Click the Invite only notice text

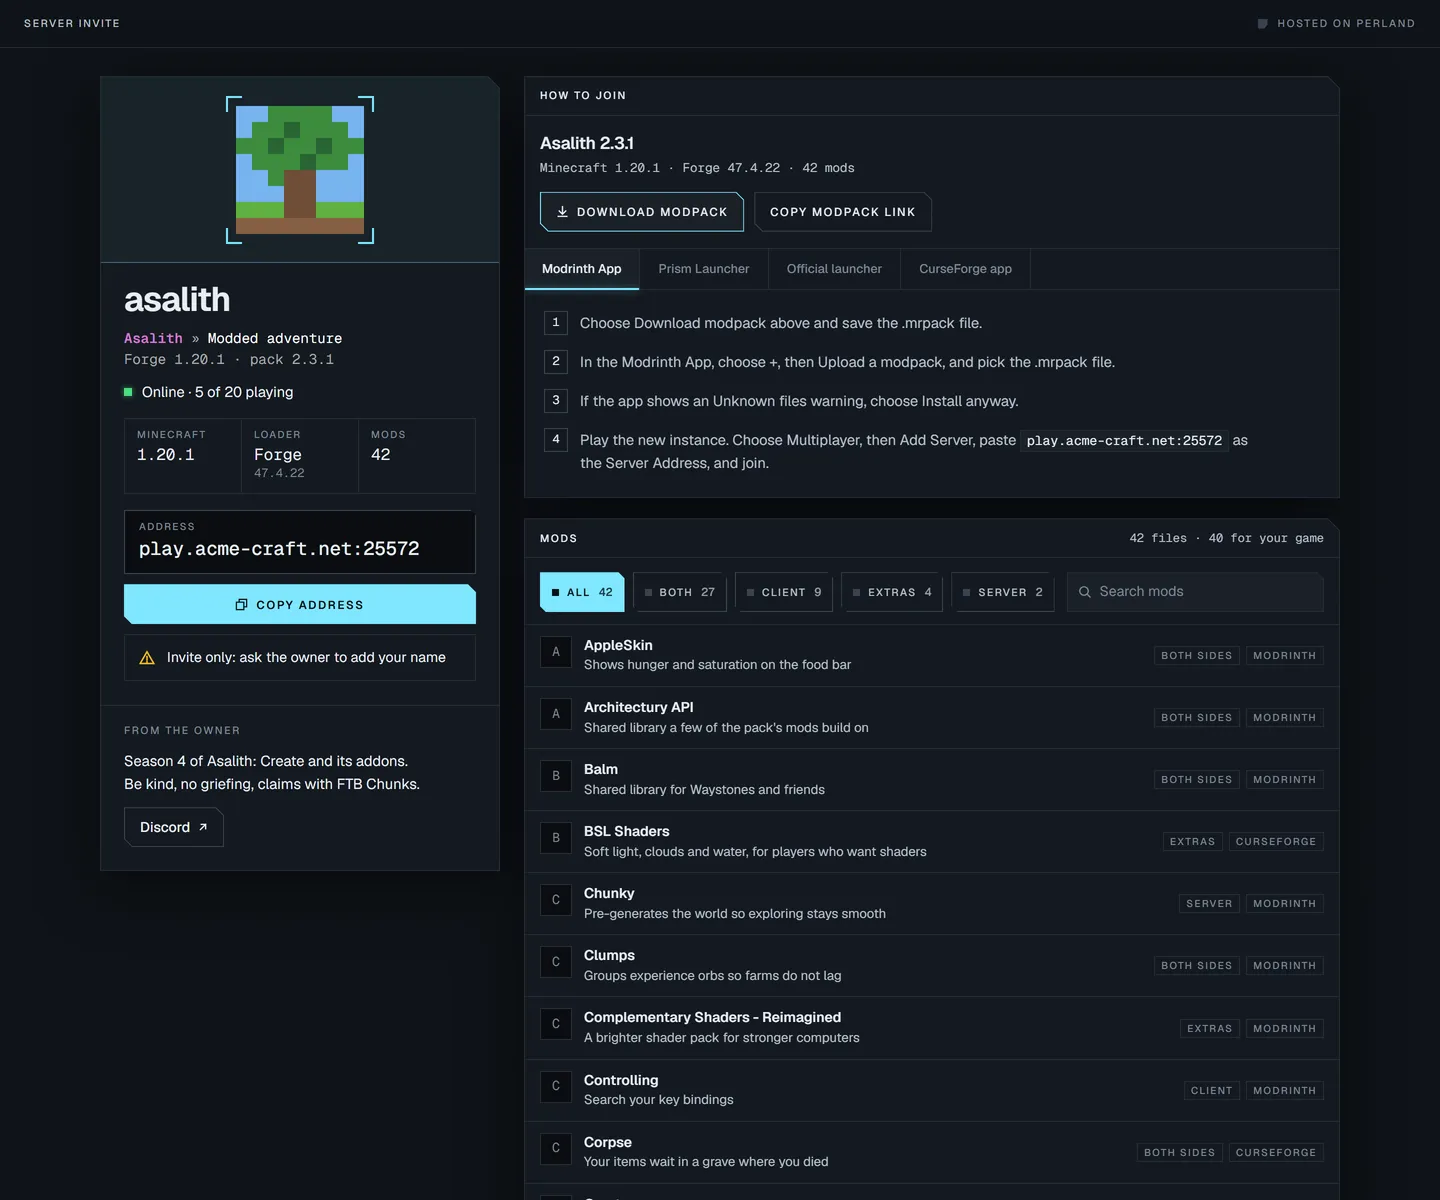pos(306,657)
